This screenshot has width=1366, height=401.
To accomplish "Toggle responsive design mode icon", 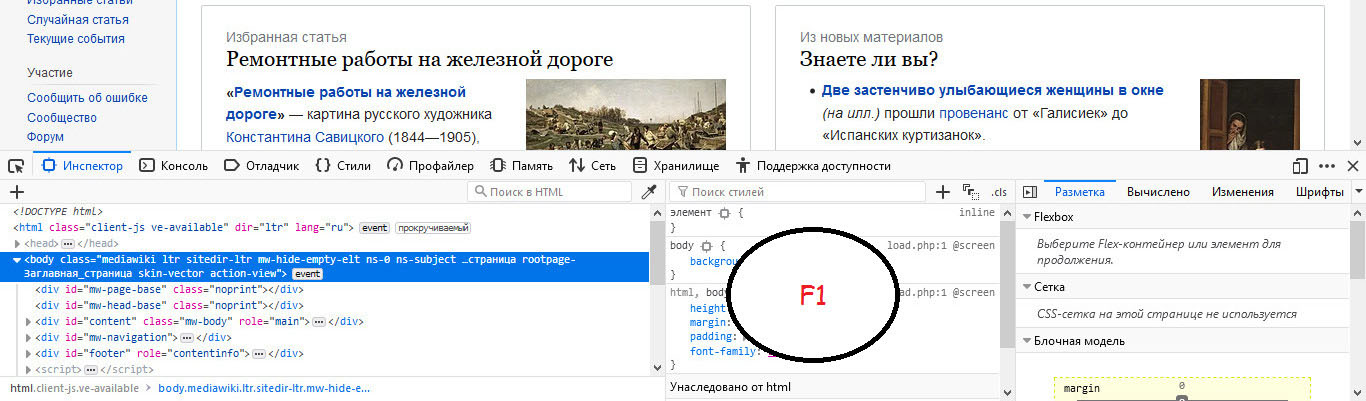I will tap(1300, 166).
